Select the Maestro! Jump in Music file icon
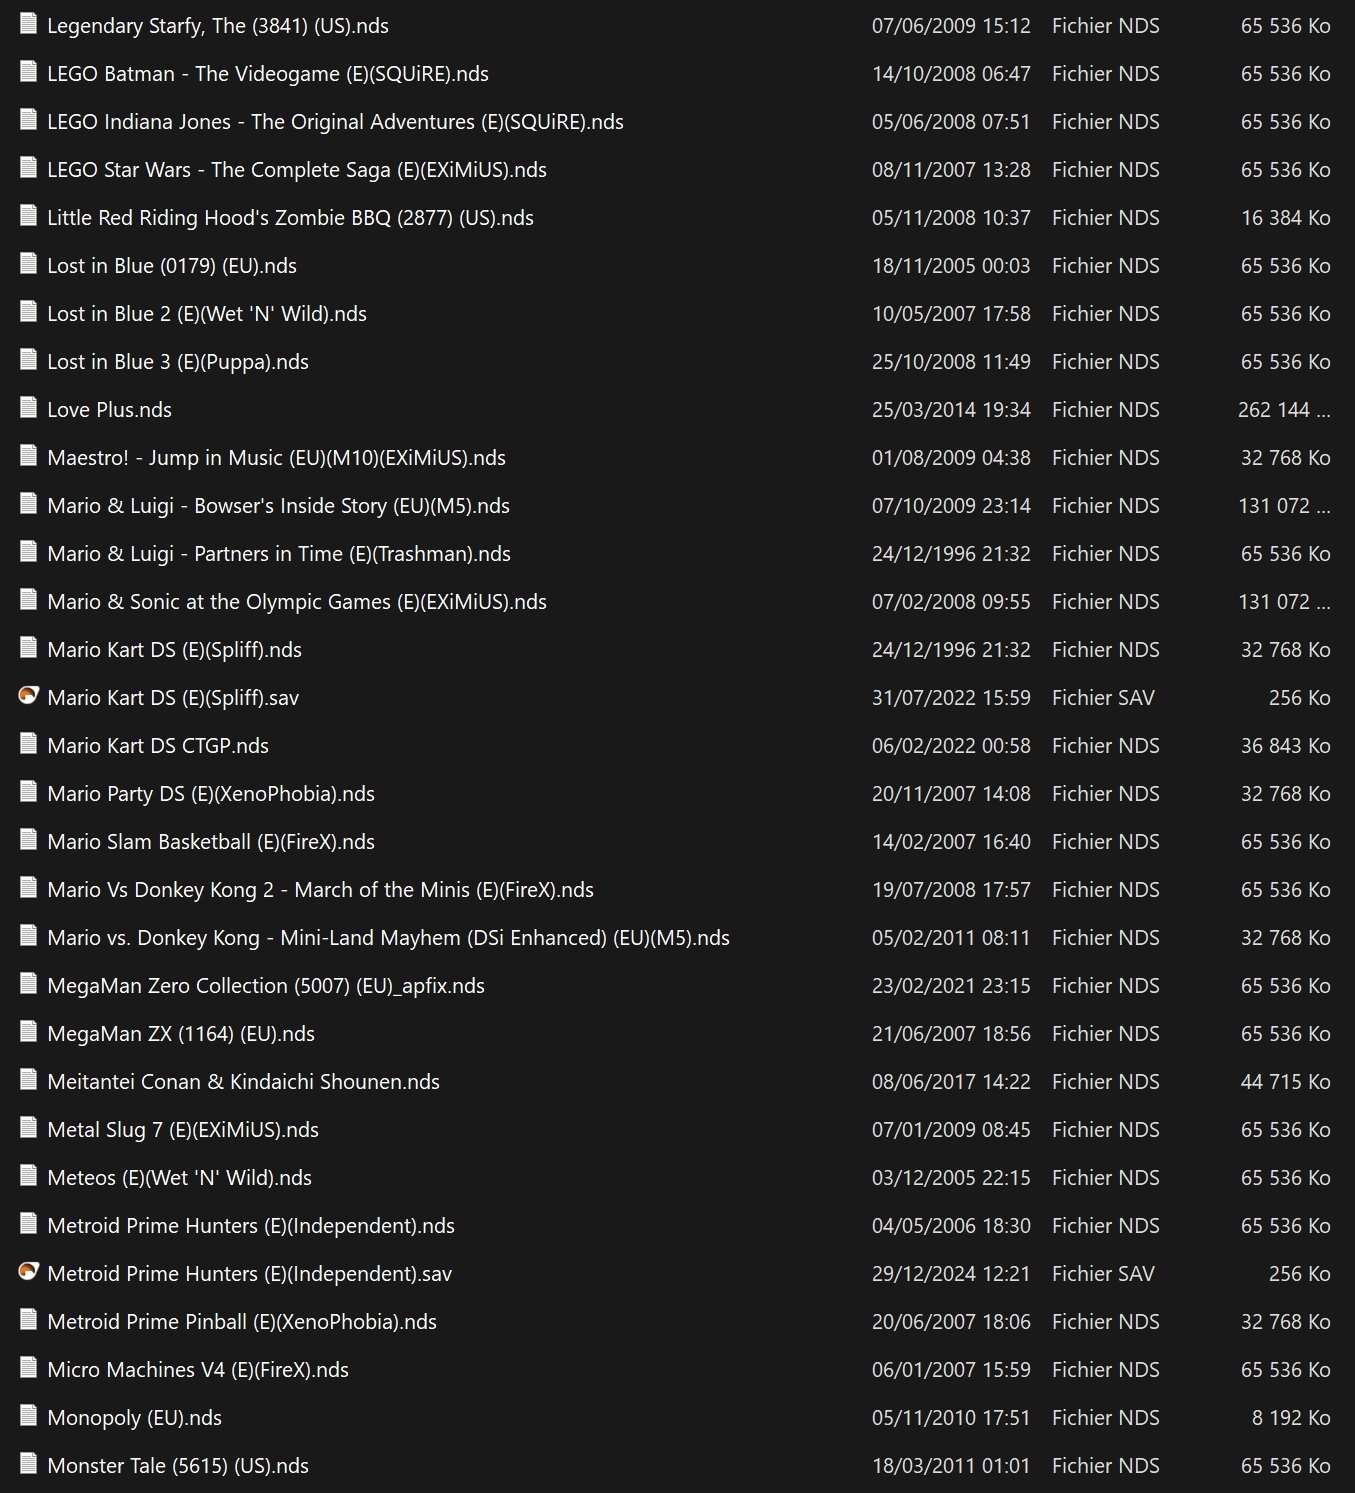Viewport: 1355px width, 1493px height. [28, 456]
